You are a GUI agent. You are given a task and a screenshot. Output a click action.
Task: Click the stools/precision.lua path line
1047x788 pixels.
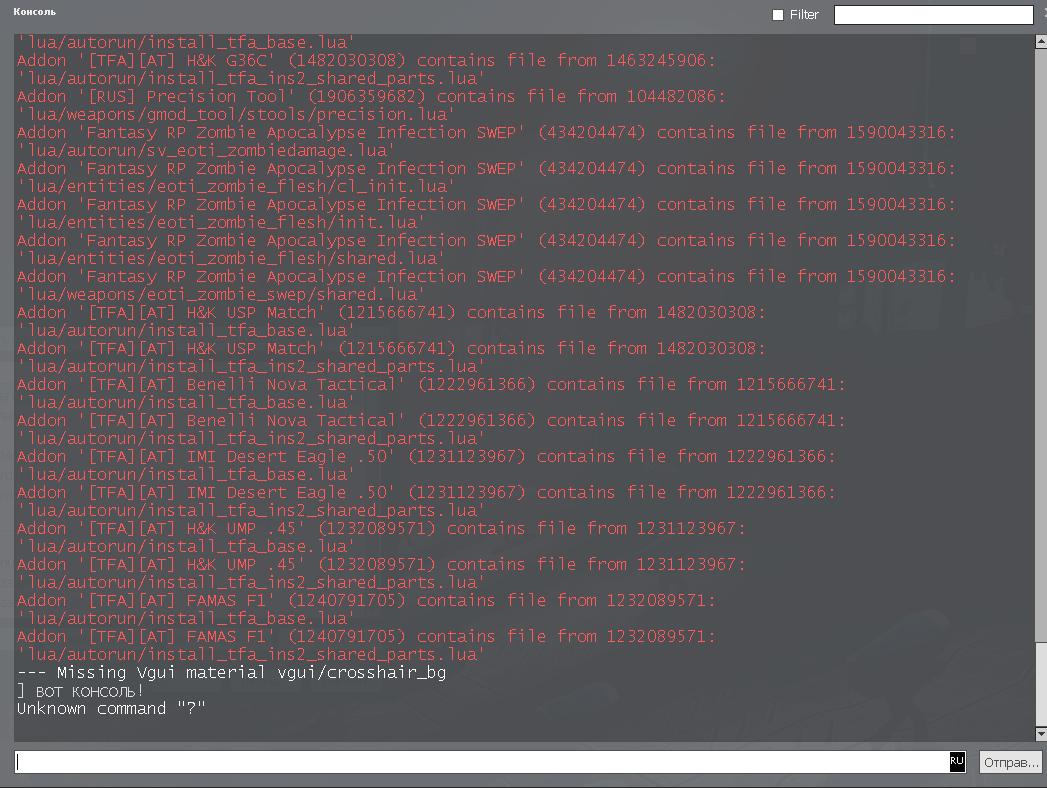click(x=236, y=114)
